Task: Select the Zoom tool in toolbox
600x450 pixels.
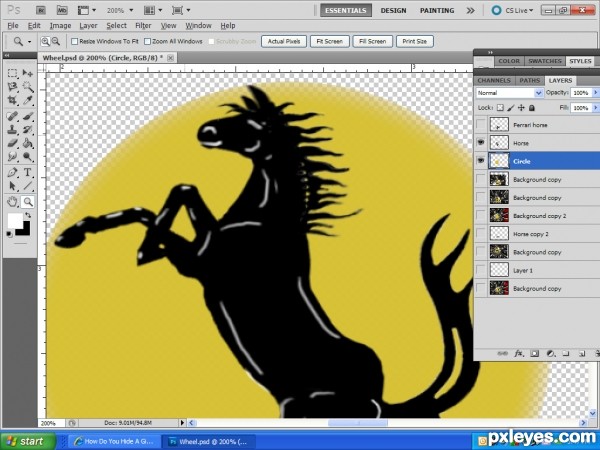Action: (x=28, y=202)
